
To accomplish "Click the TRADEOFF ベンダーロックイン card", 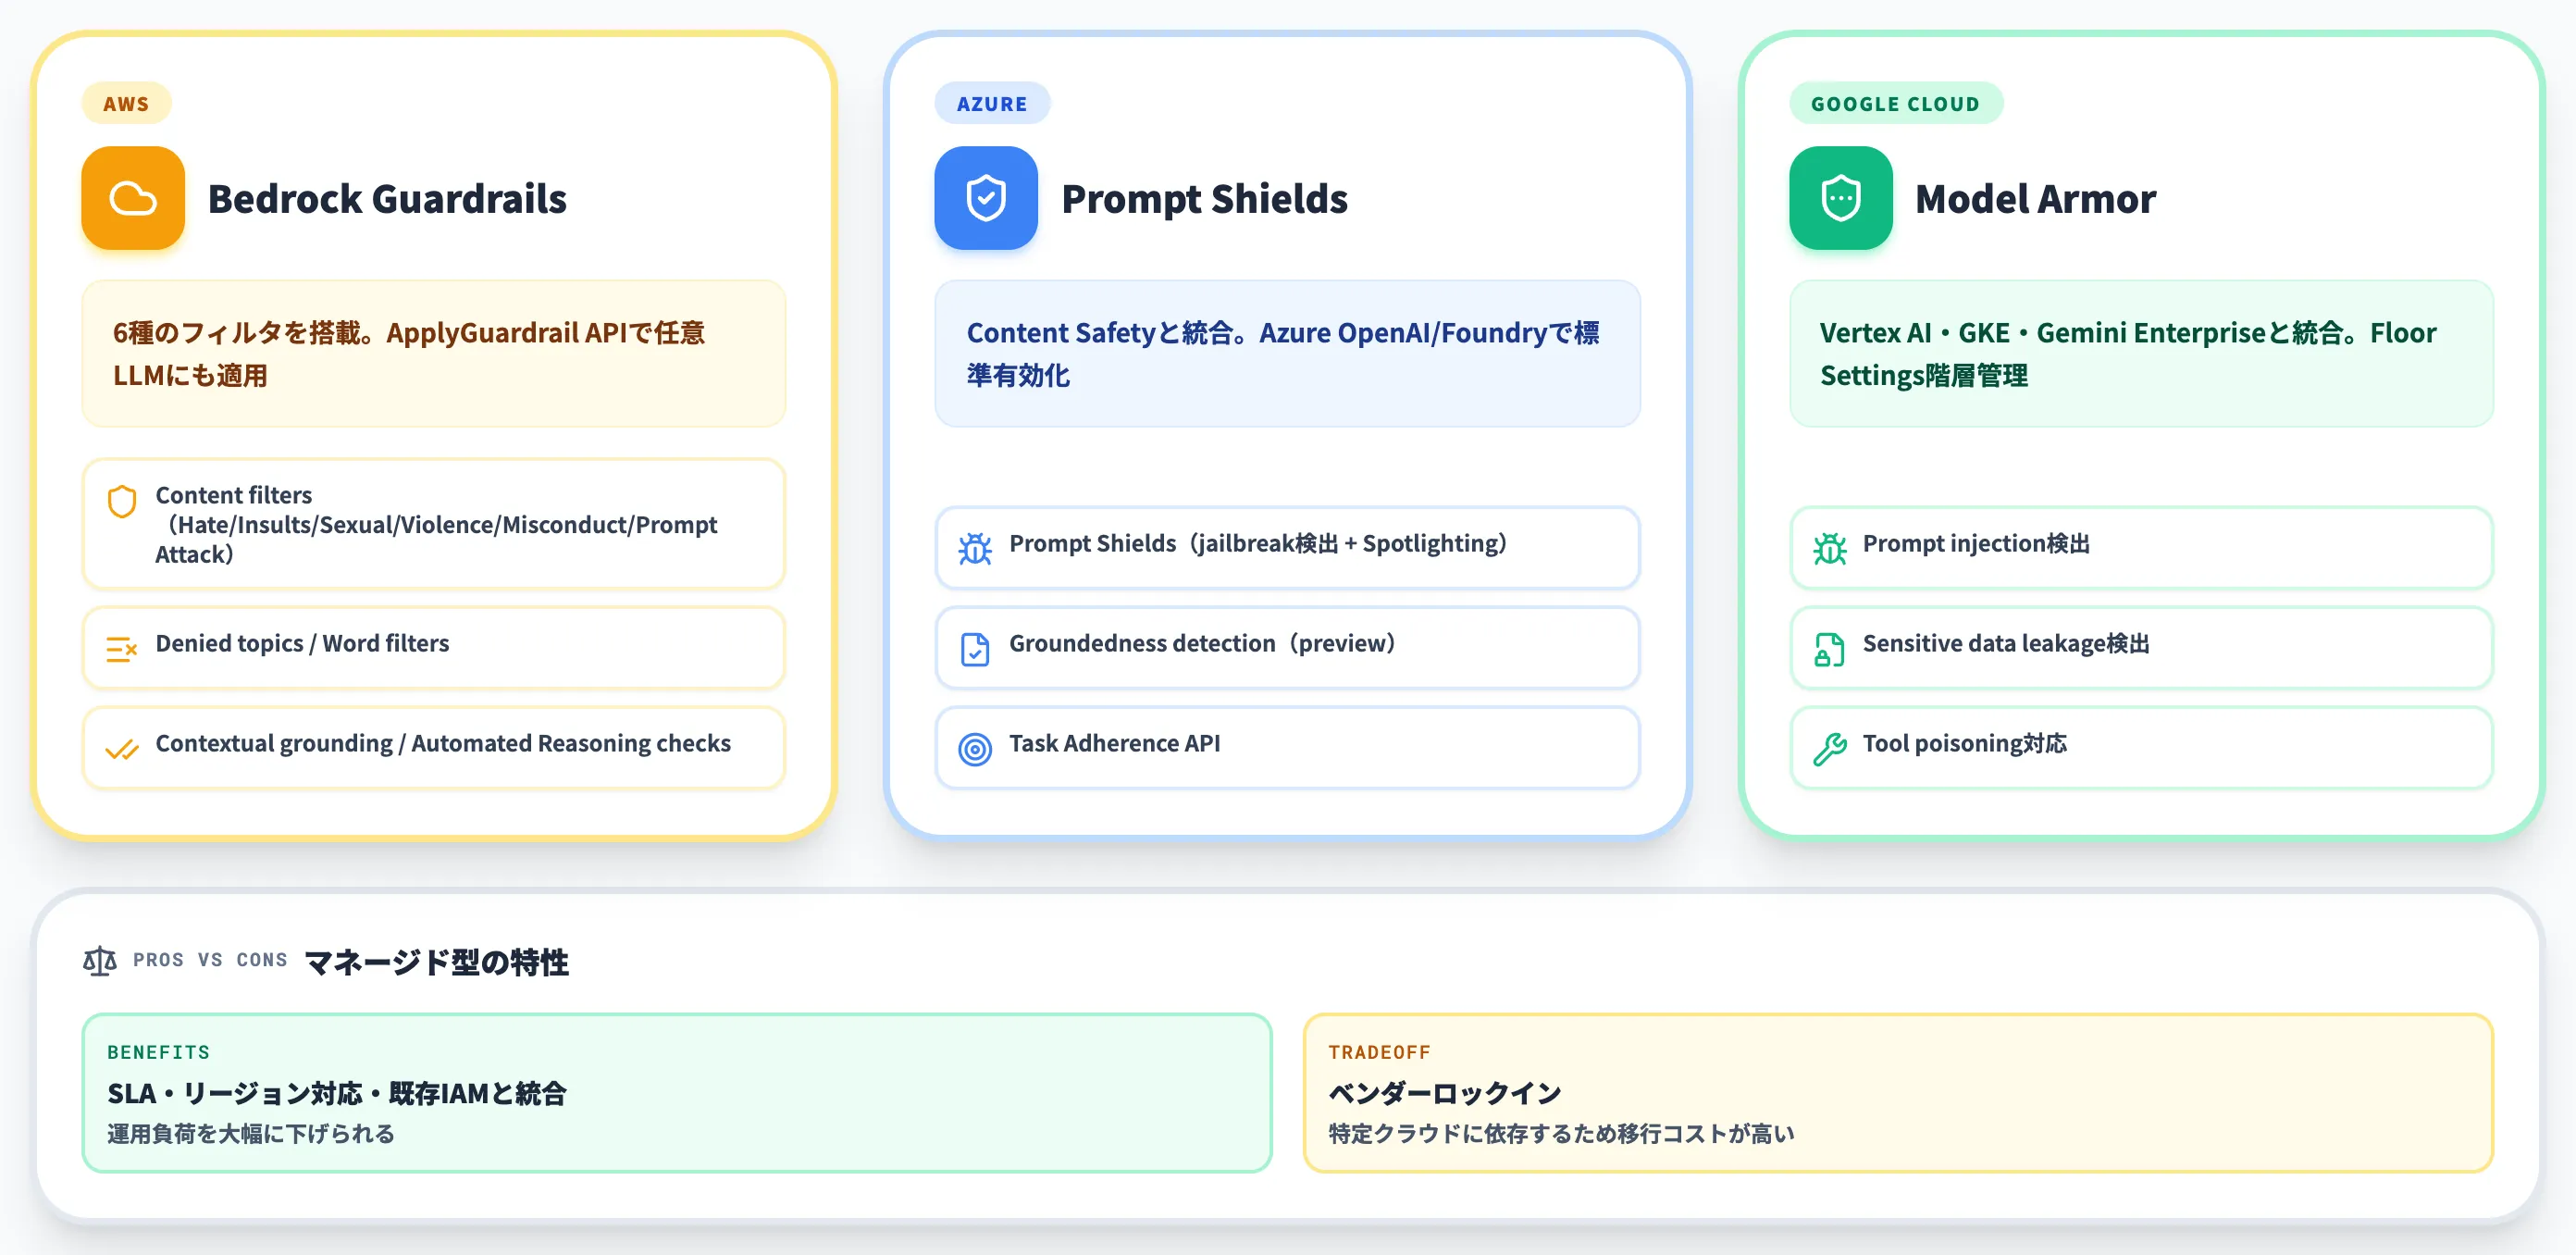I will (x=1898, y=1093).
